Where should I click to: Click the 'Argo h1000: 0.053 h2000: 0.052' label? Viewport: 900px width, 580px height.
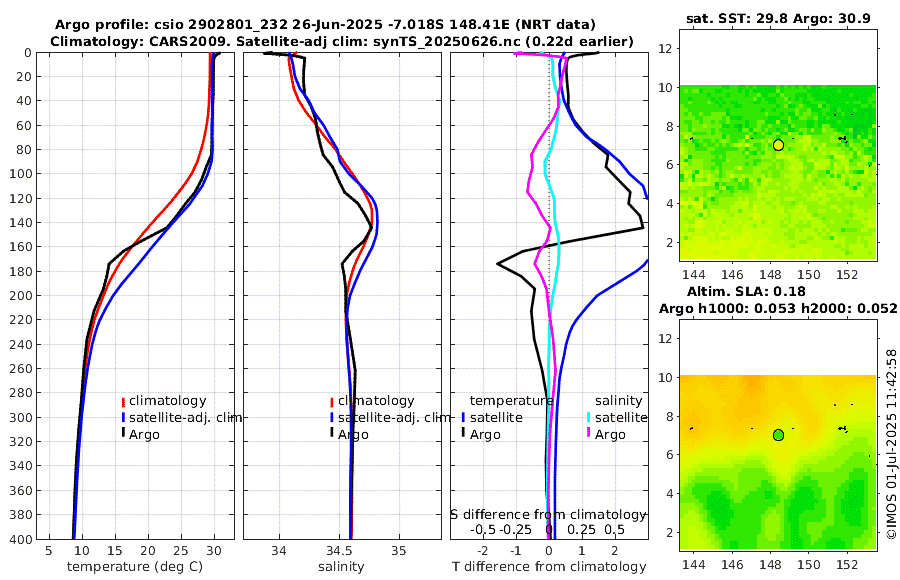pyautogui.click(x=778, y=308)
